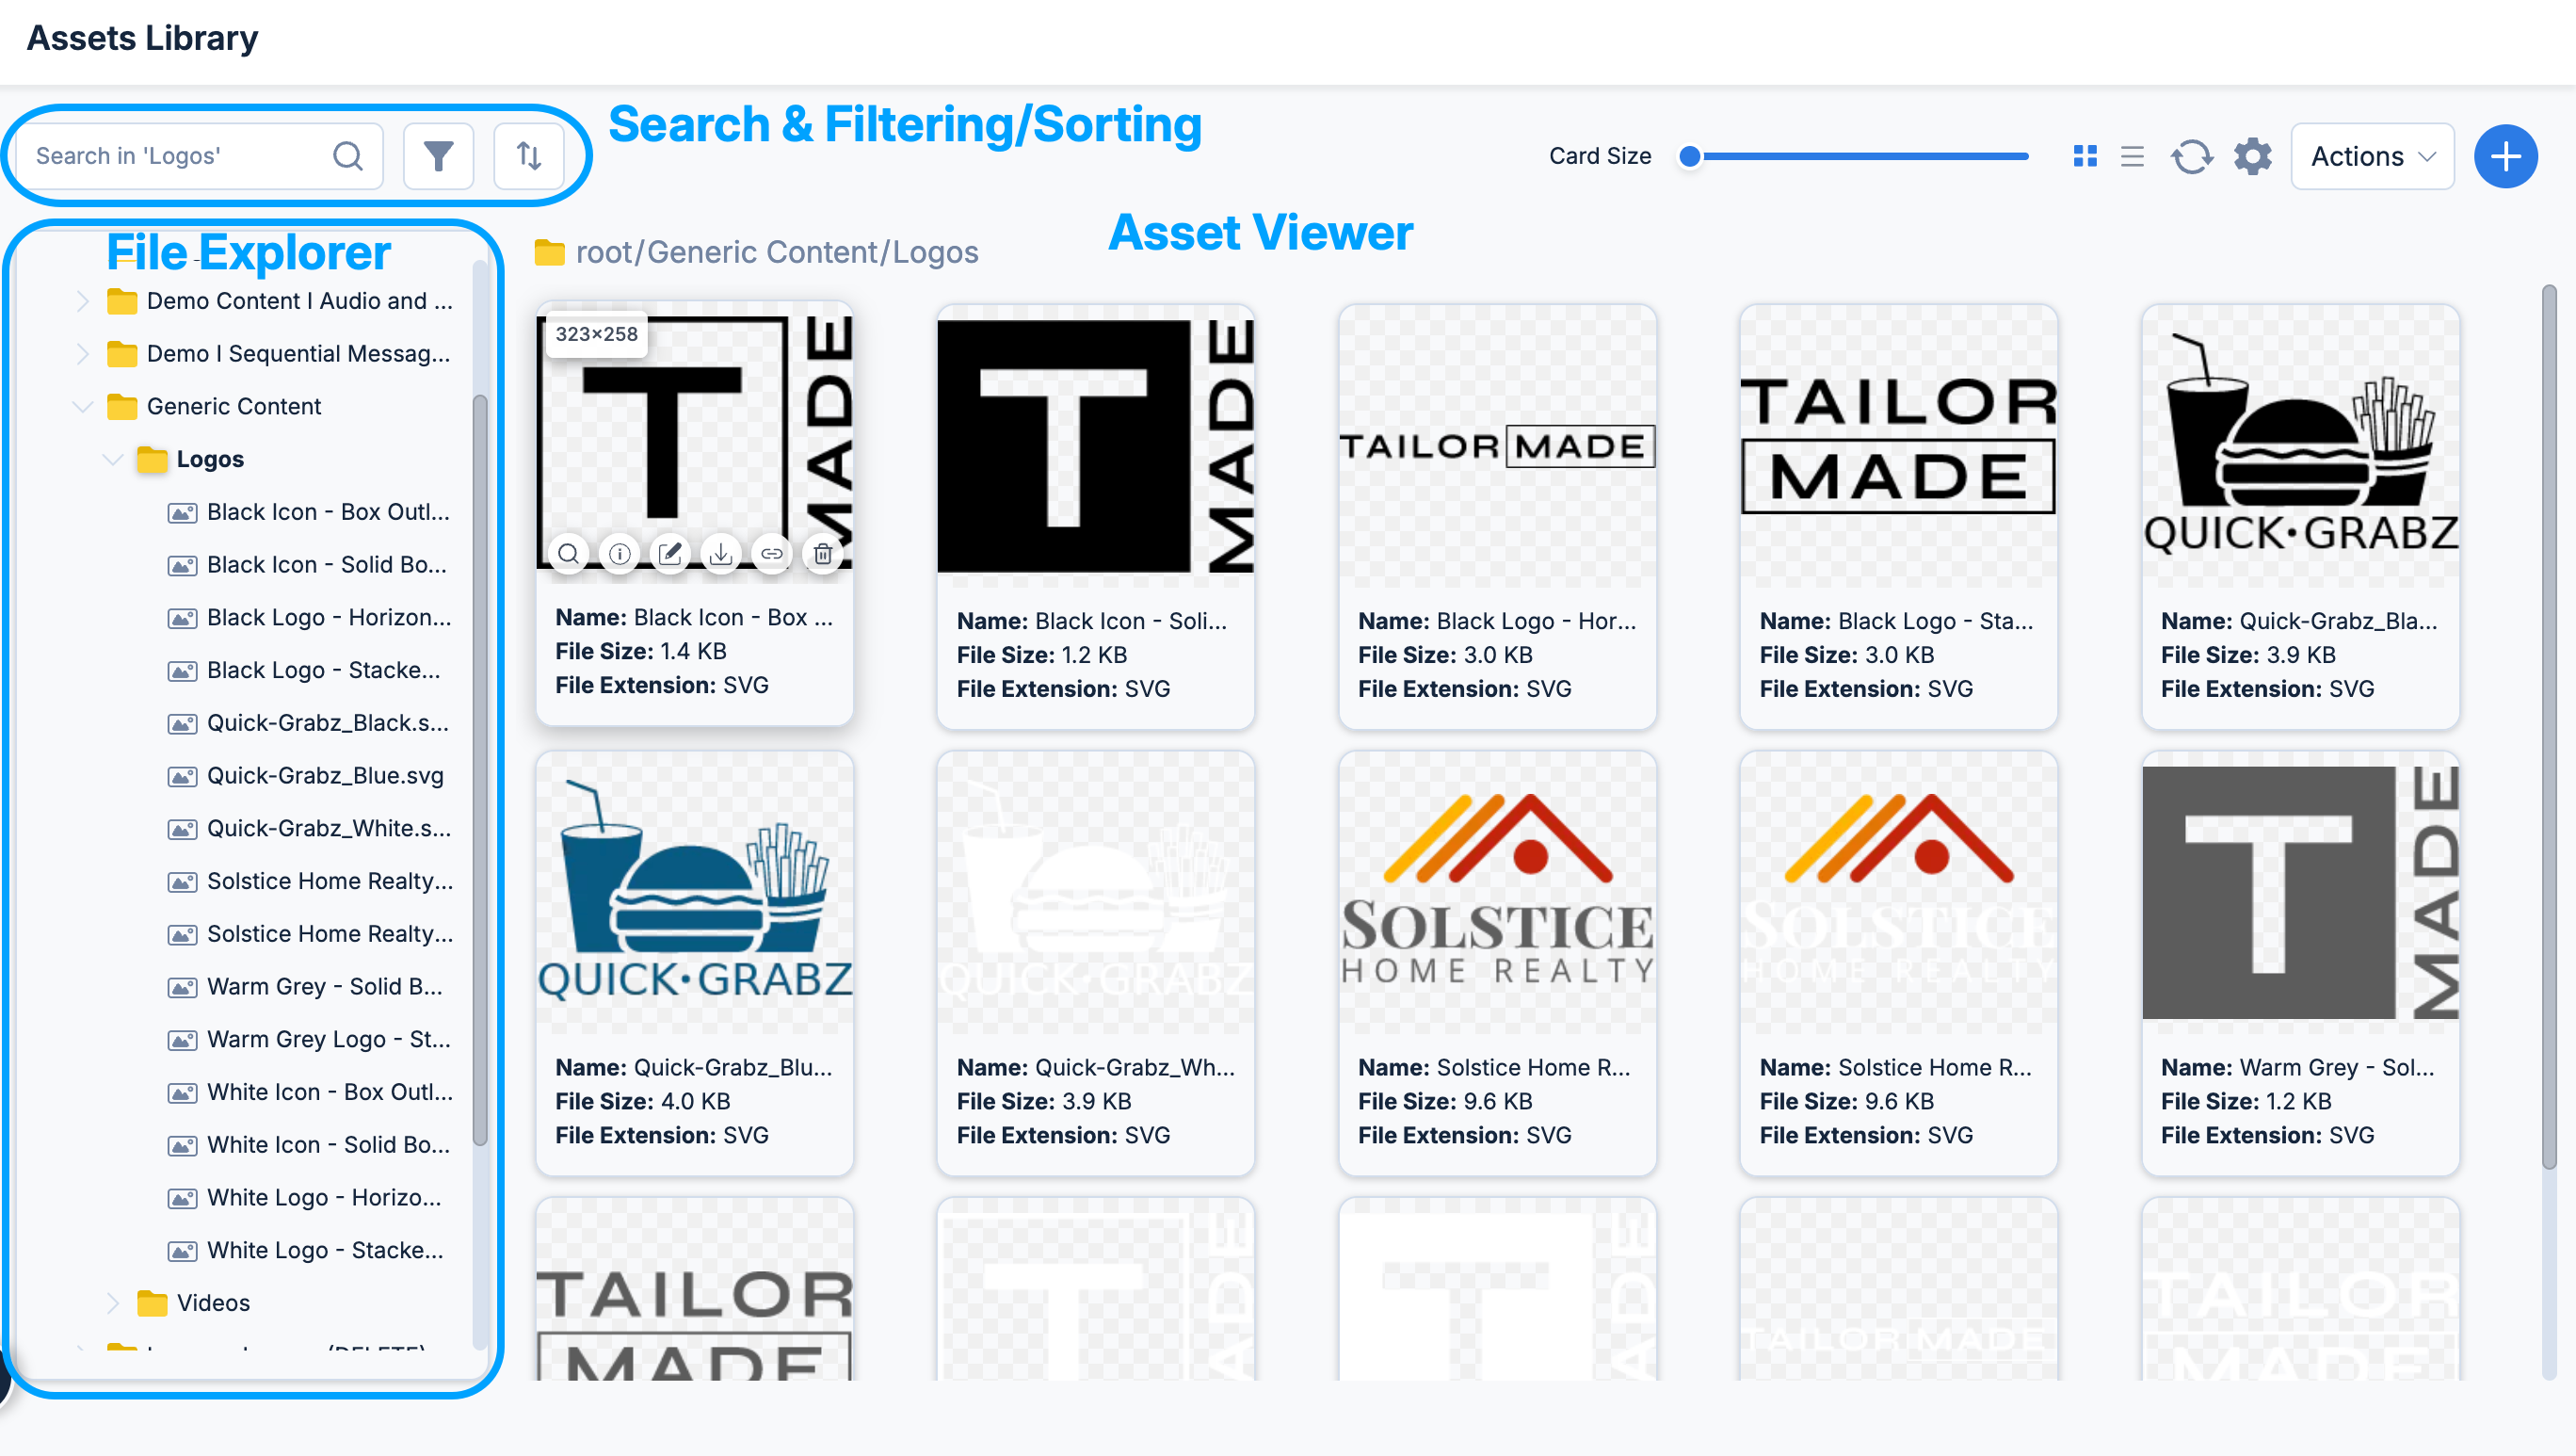This screenshot has width=2576, height=1456.
Task: Select Warm Grey Logo - St... file
Action: [x=329, y=1040]
